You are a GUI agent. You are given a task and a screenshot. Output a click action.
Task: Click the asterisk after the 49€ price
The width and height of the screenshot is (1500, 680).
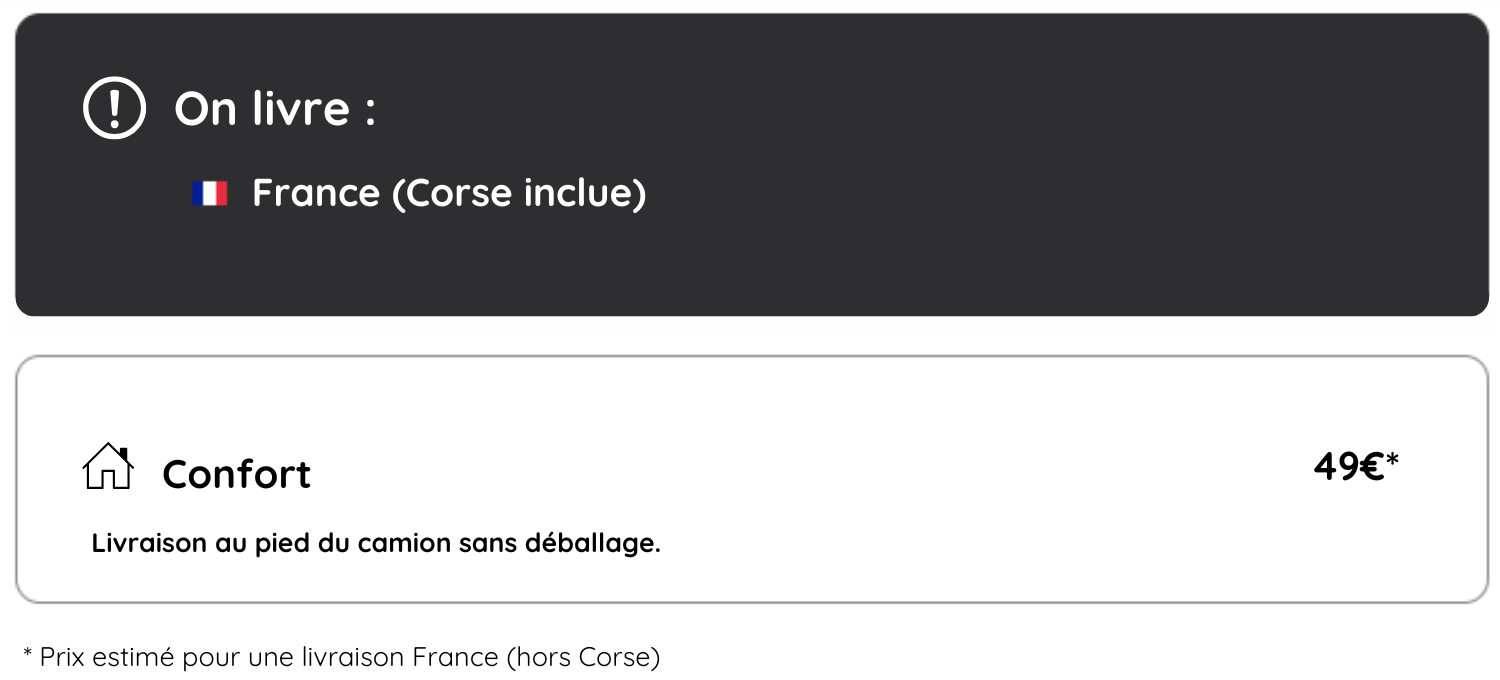click(x=1392, y=460)
